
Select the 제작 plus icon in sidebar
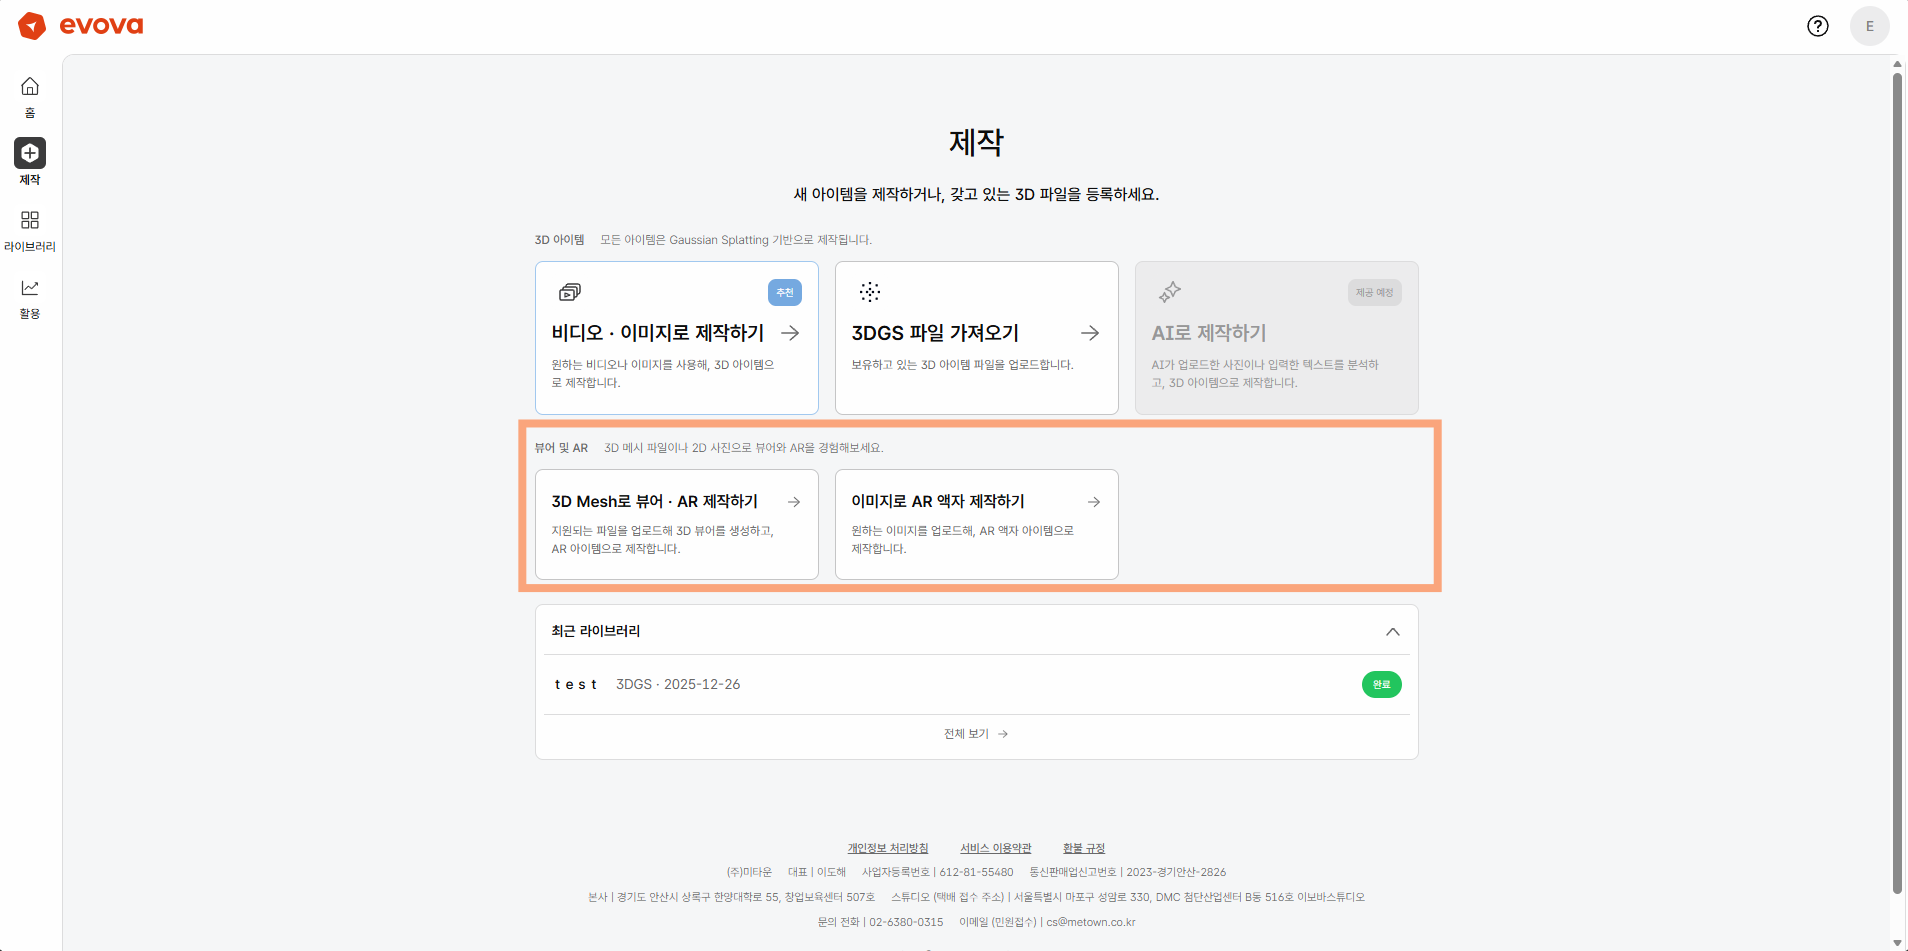[x=30, y=153]
